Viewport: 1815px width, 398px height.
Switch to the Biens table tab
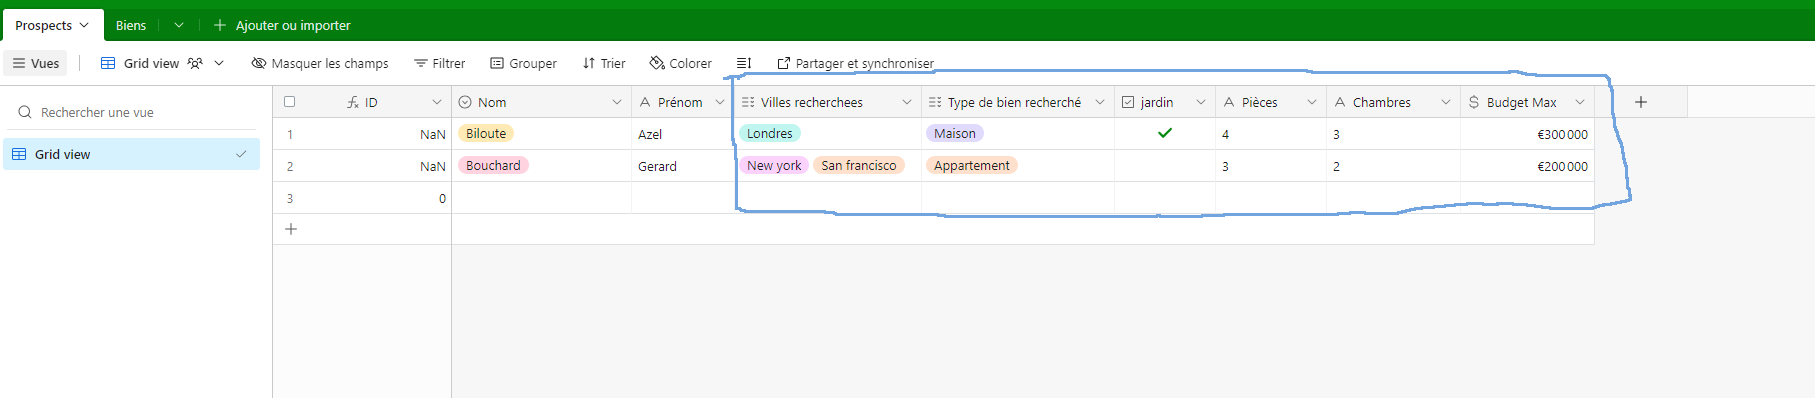(x=131, y=25)
